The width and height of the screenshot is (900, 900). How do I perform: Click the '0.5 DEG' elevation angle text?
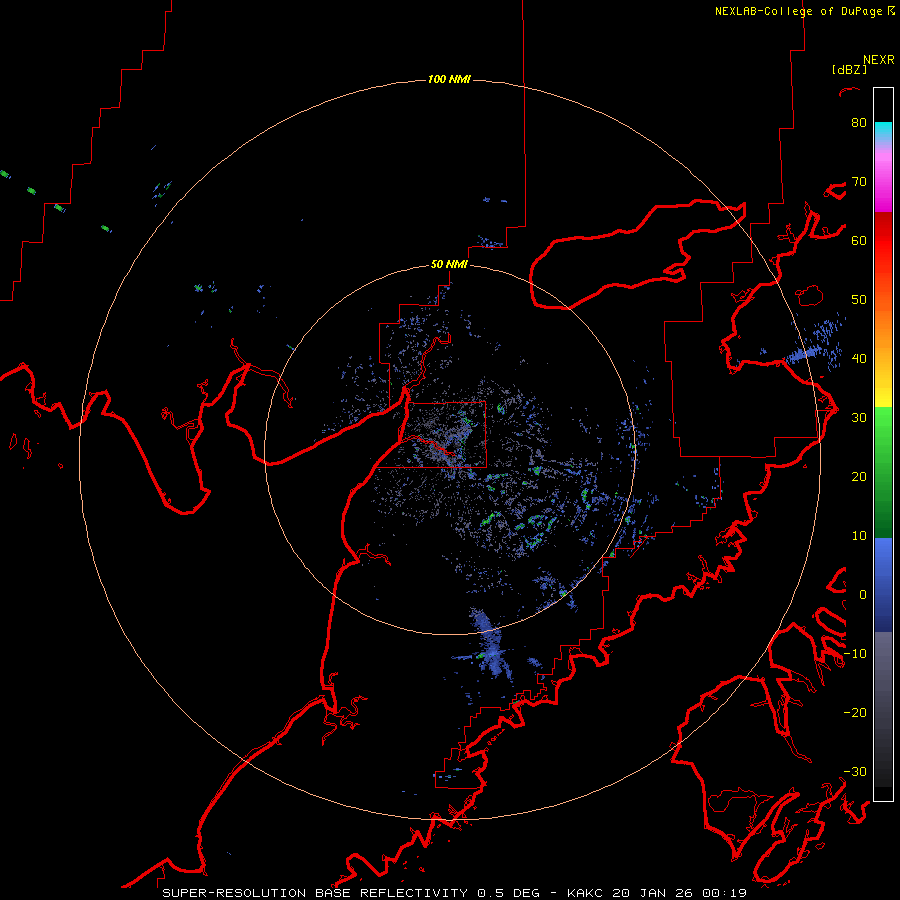pos(510,893)
